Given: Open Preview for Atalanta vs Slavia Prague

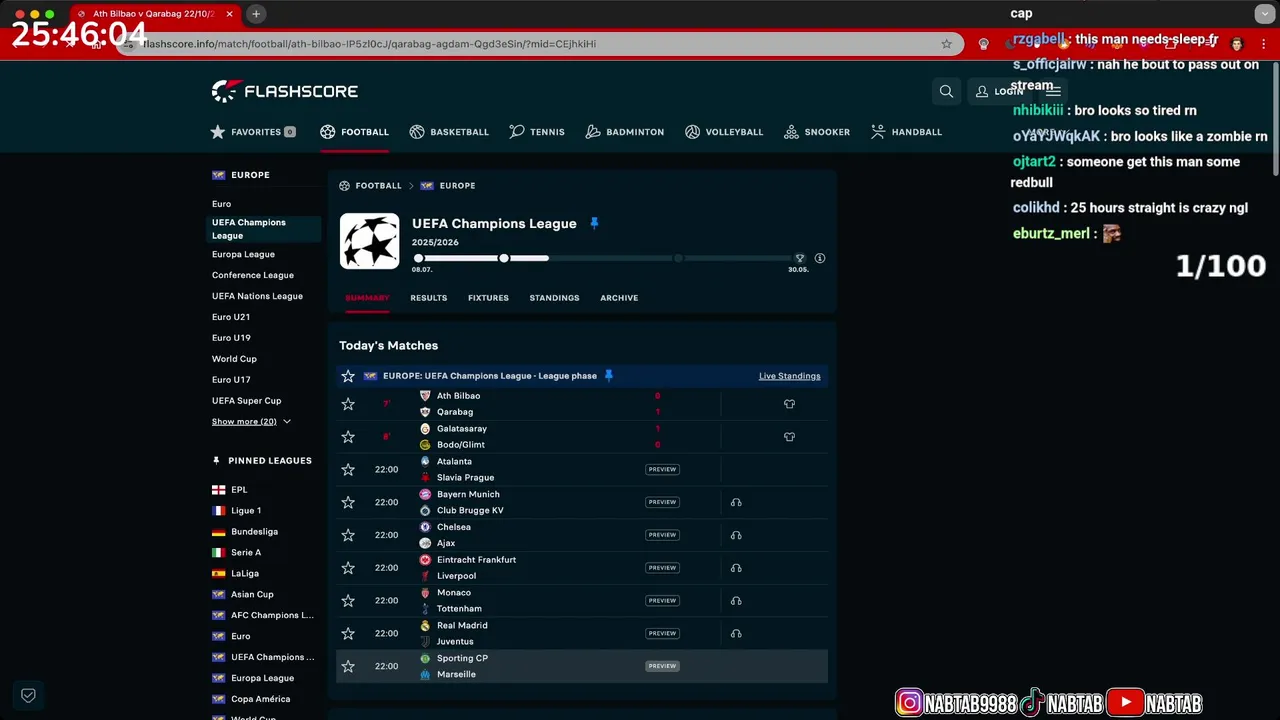Looking at the screenshot, I should click(662, 470).
